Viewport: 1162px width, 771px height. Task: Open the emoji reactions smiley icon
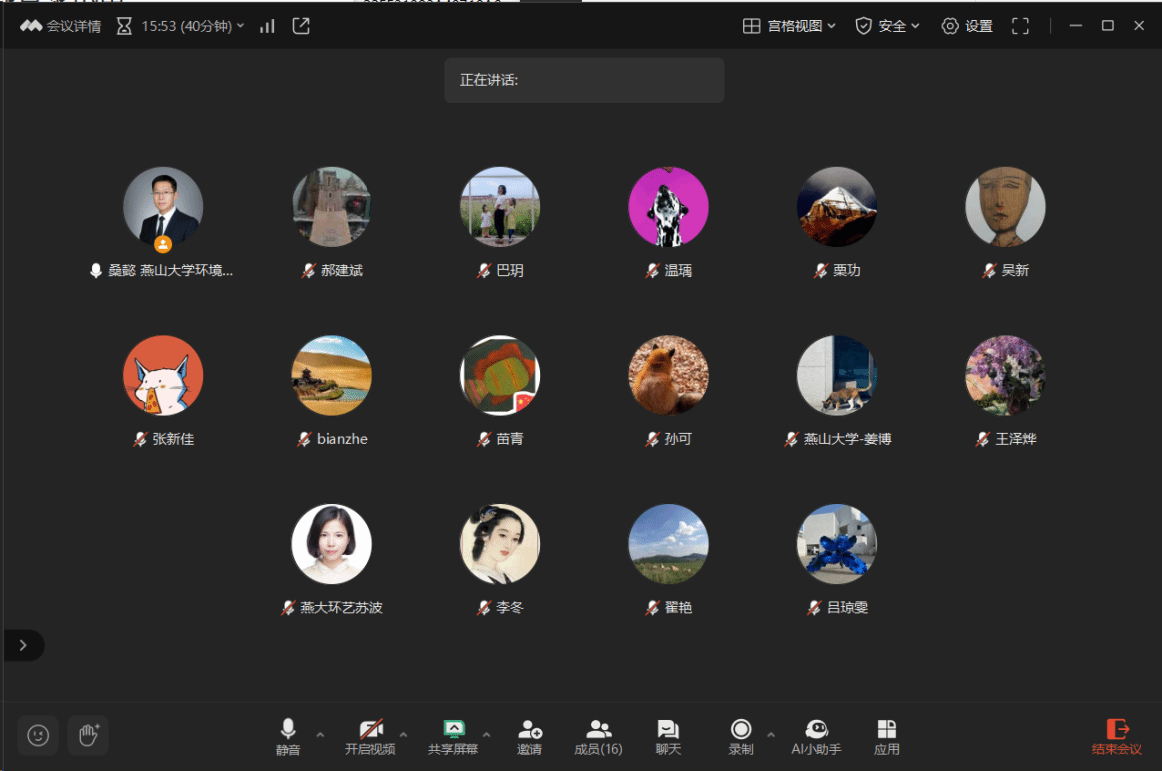pyautogui.click(x=38, y=735)
